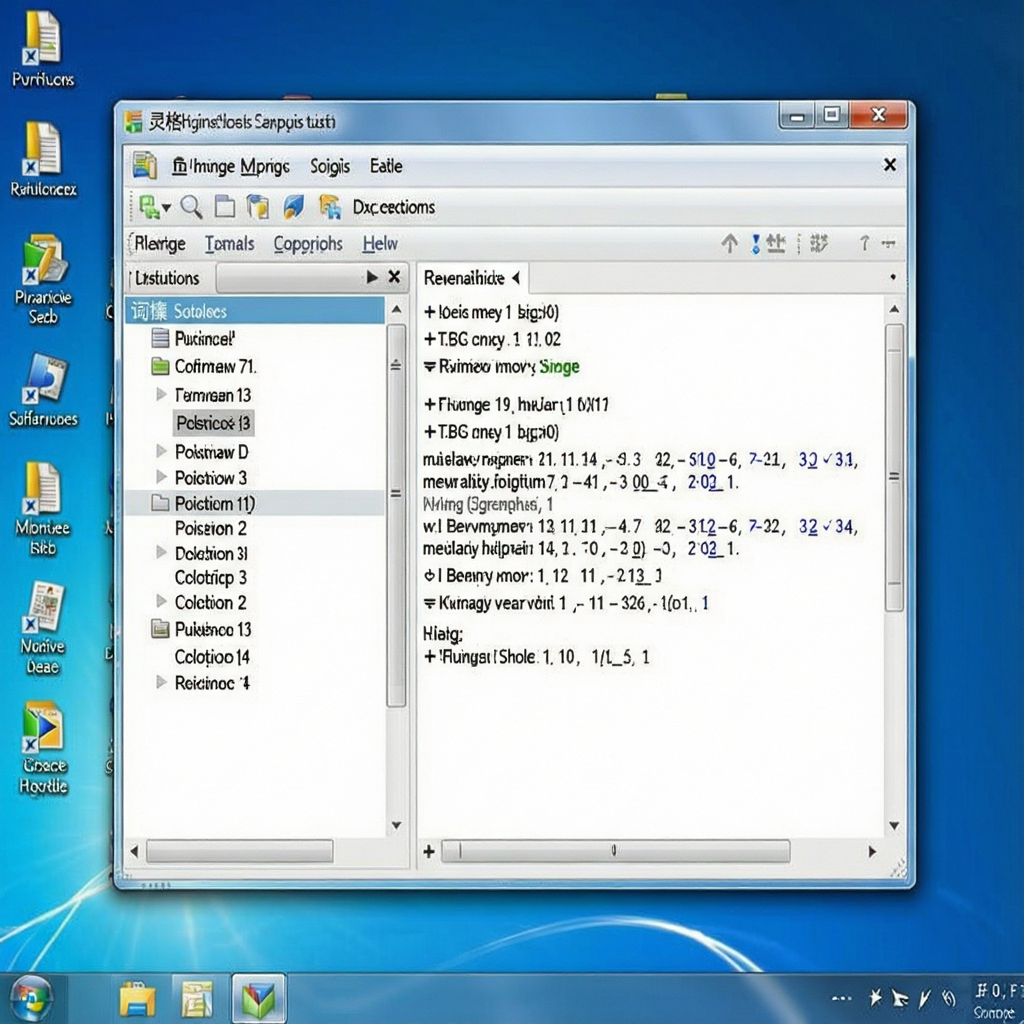Open the Eatle menu
The image size is (1024, 1024).
(x=386, y=166)
